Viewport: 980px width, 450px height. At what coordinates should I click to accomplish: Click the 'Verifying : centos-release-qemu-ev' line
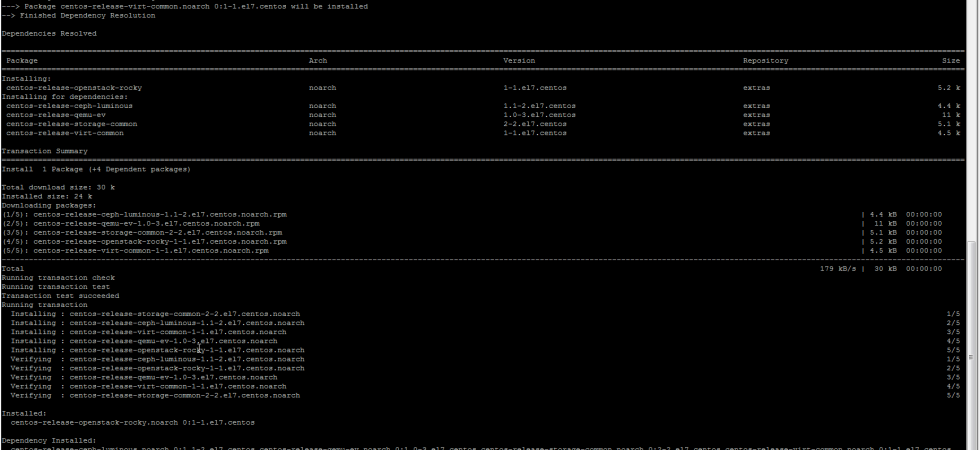click(x=144, y=378)
